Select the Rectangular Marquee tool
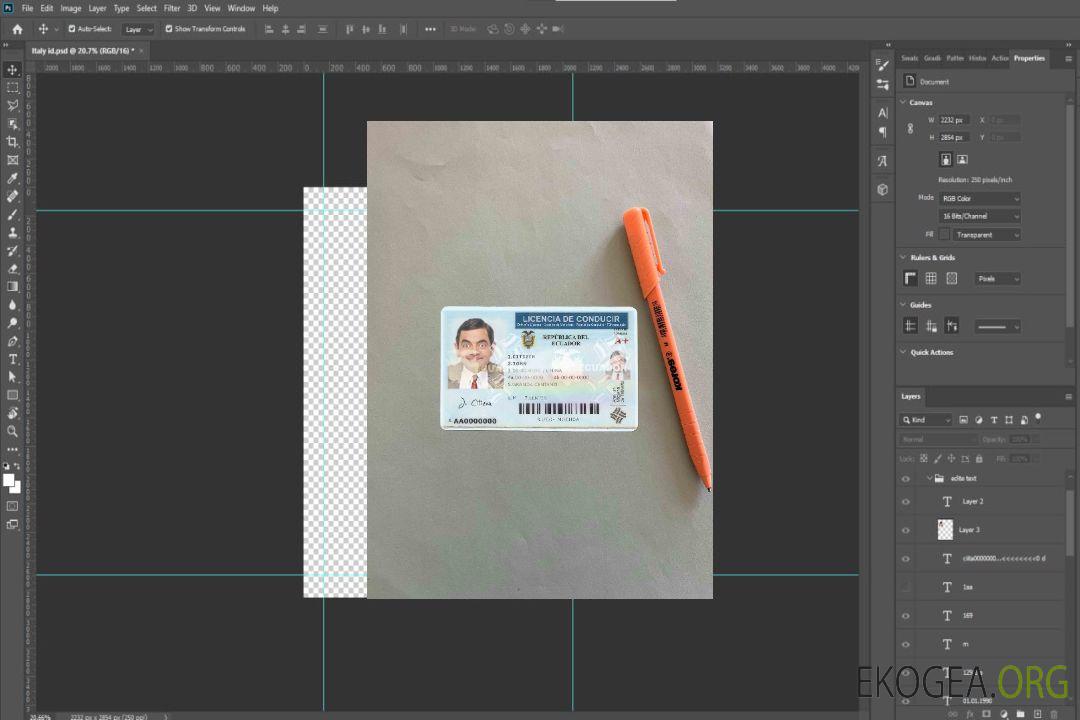This screenshot has width=1080, height=720. (x=12, y=88)
